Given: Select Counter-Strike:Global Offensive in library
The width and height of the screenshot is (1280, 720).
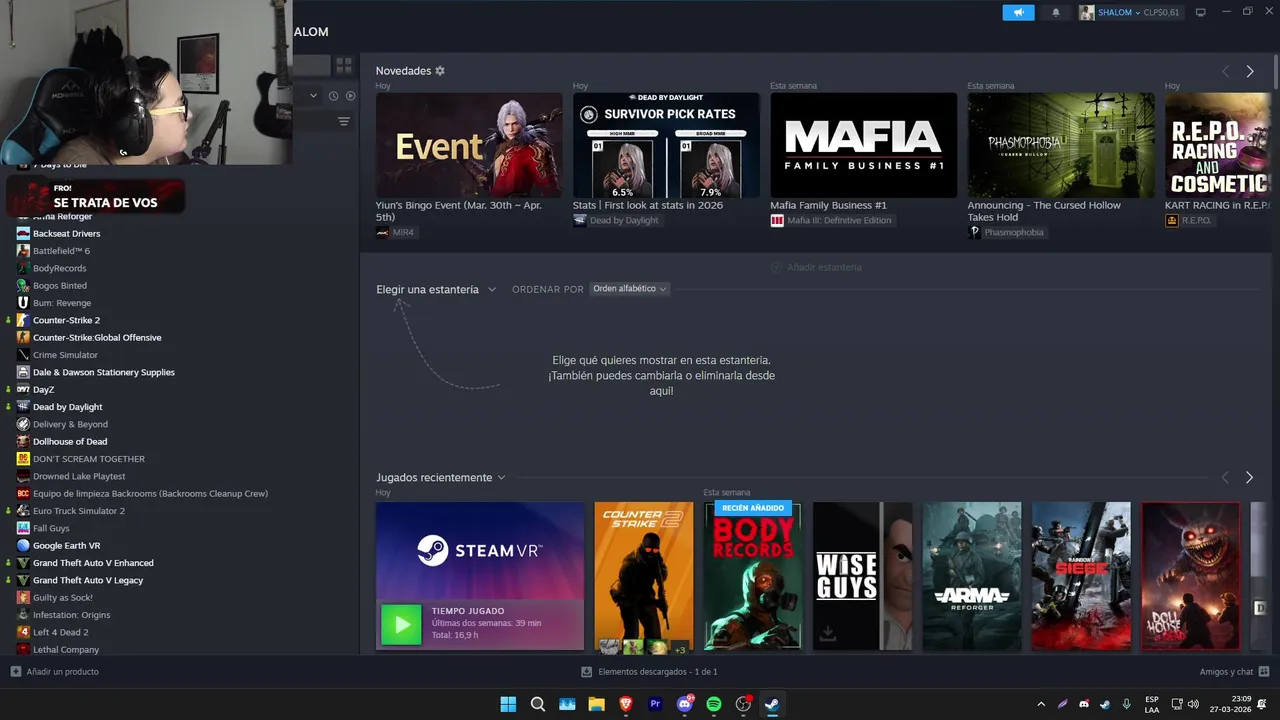Looking at the screenshot, I should [96, 337].
